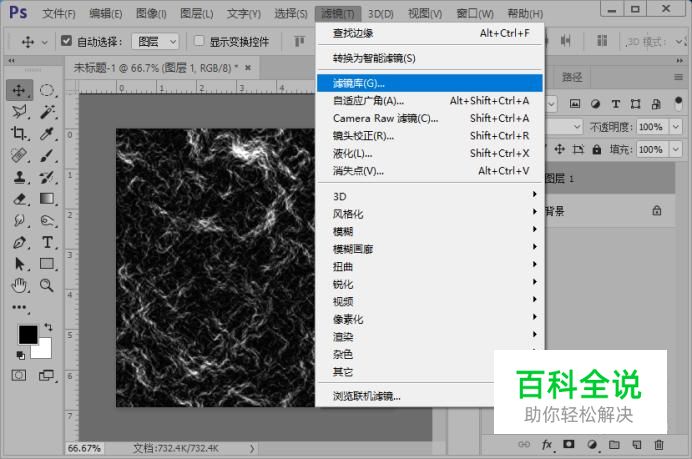Add a layer mask

(569, 444)
